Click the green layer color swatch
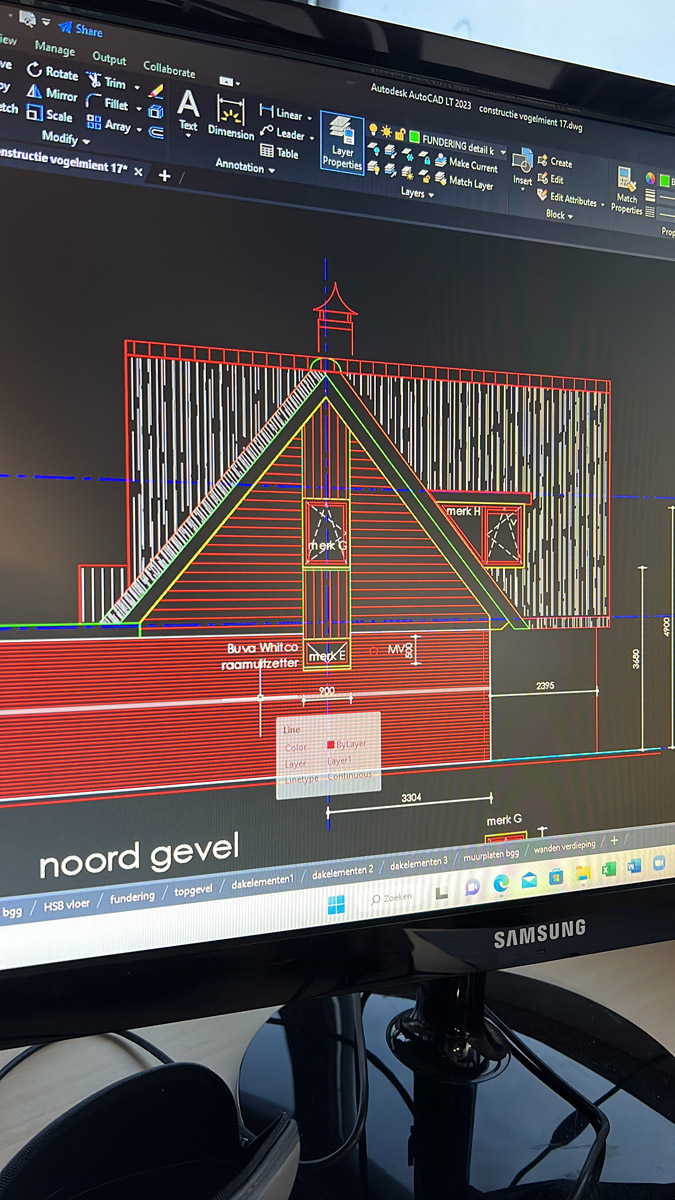The height and width of the screenshot is (1200, 675). 414,136
